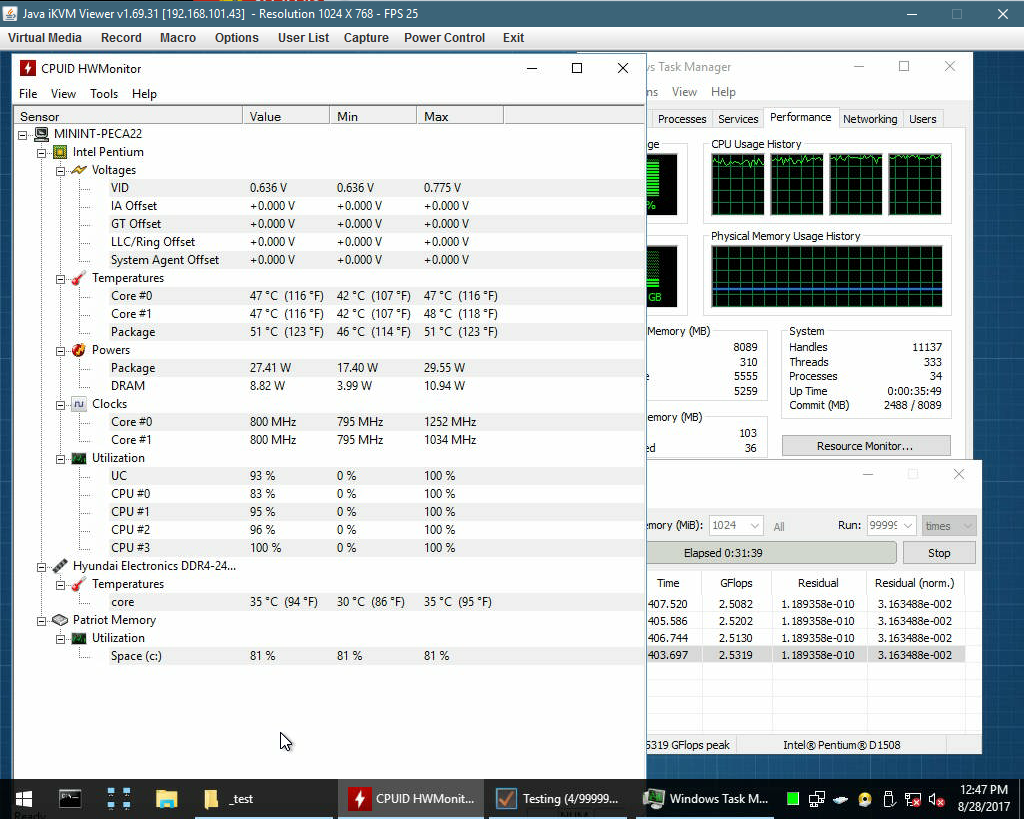Collapse the Clocks group
Image resolution: width=1024 pixels, height=819 pixels.
coord(61,405)
